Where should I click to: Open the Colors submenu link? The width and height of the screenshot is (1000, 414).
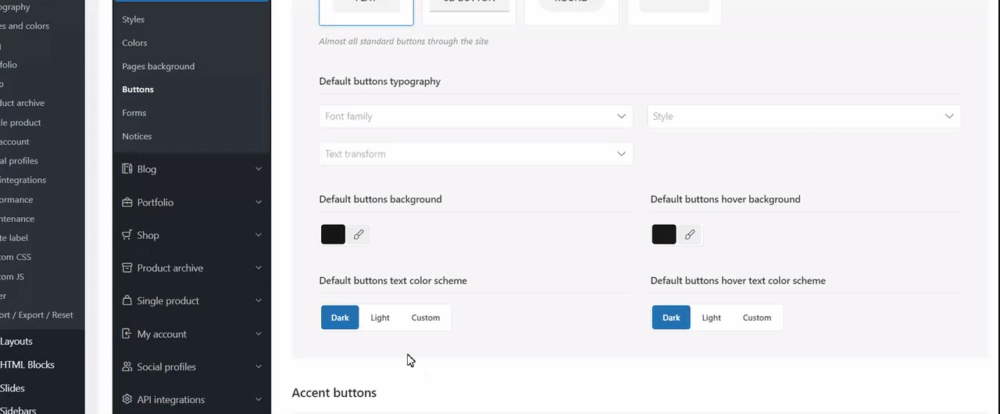134,43
